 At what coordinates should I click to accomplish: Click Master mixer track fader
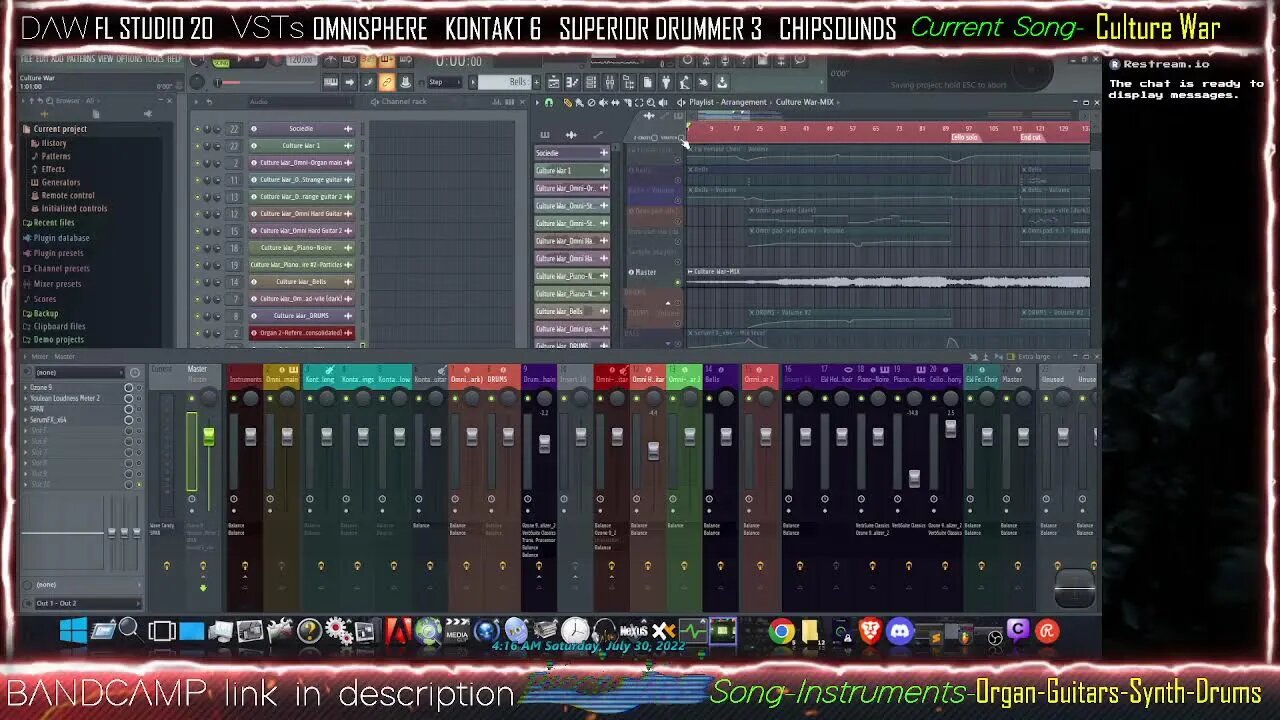tap(208, 436)
